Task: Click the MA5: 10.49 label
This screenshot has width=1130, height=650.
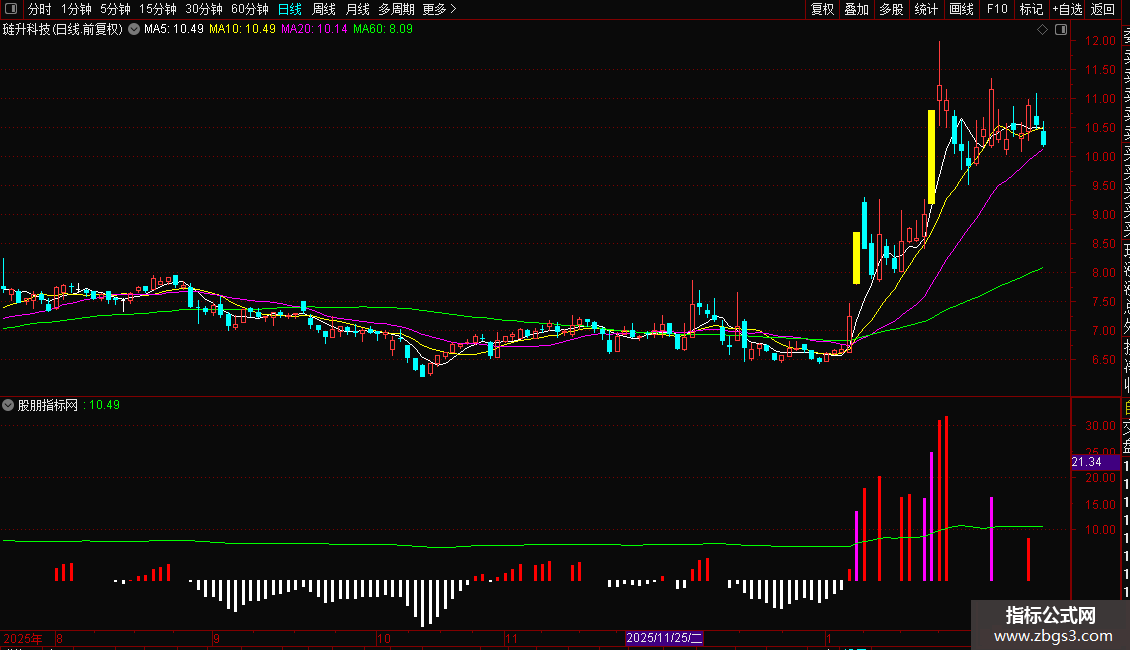Action: (x=174, y=30)
